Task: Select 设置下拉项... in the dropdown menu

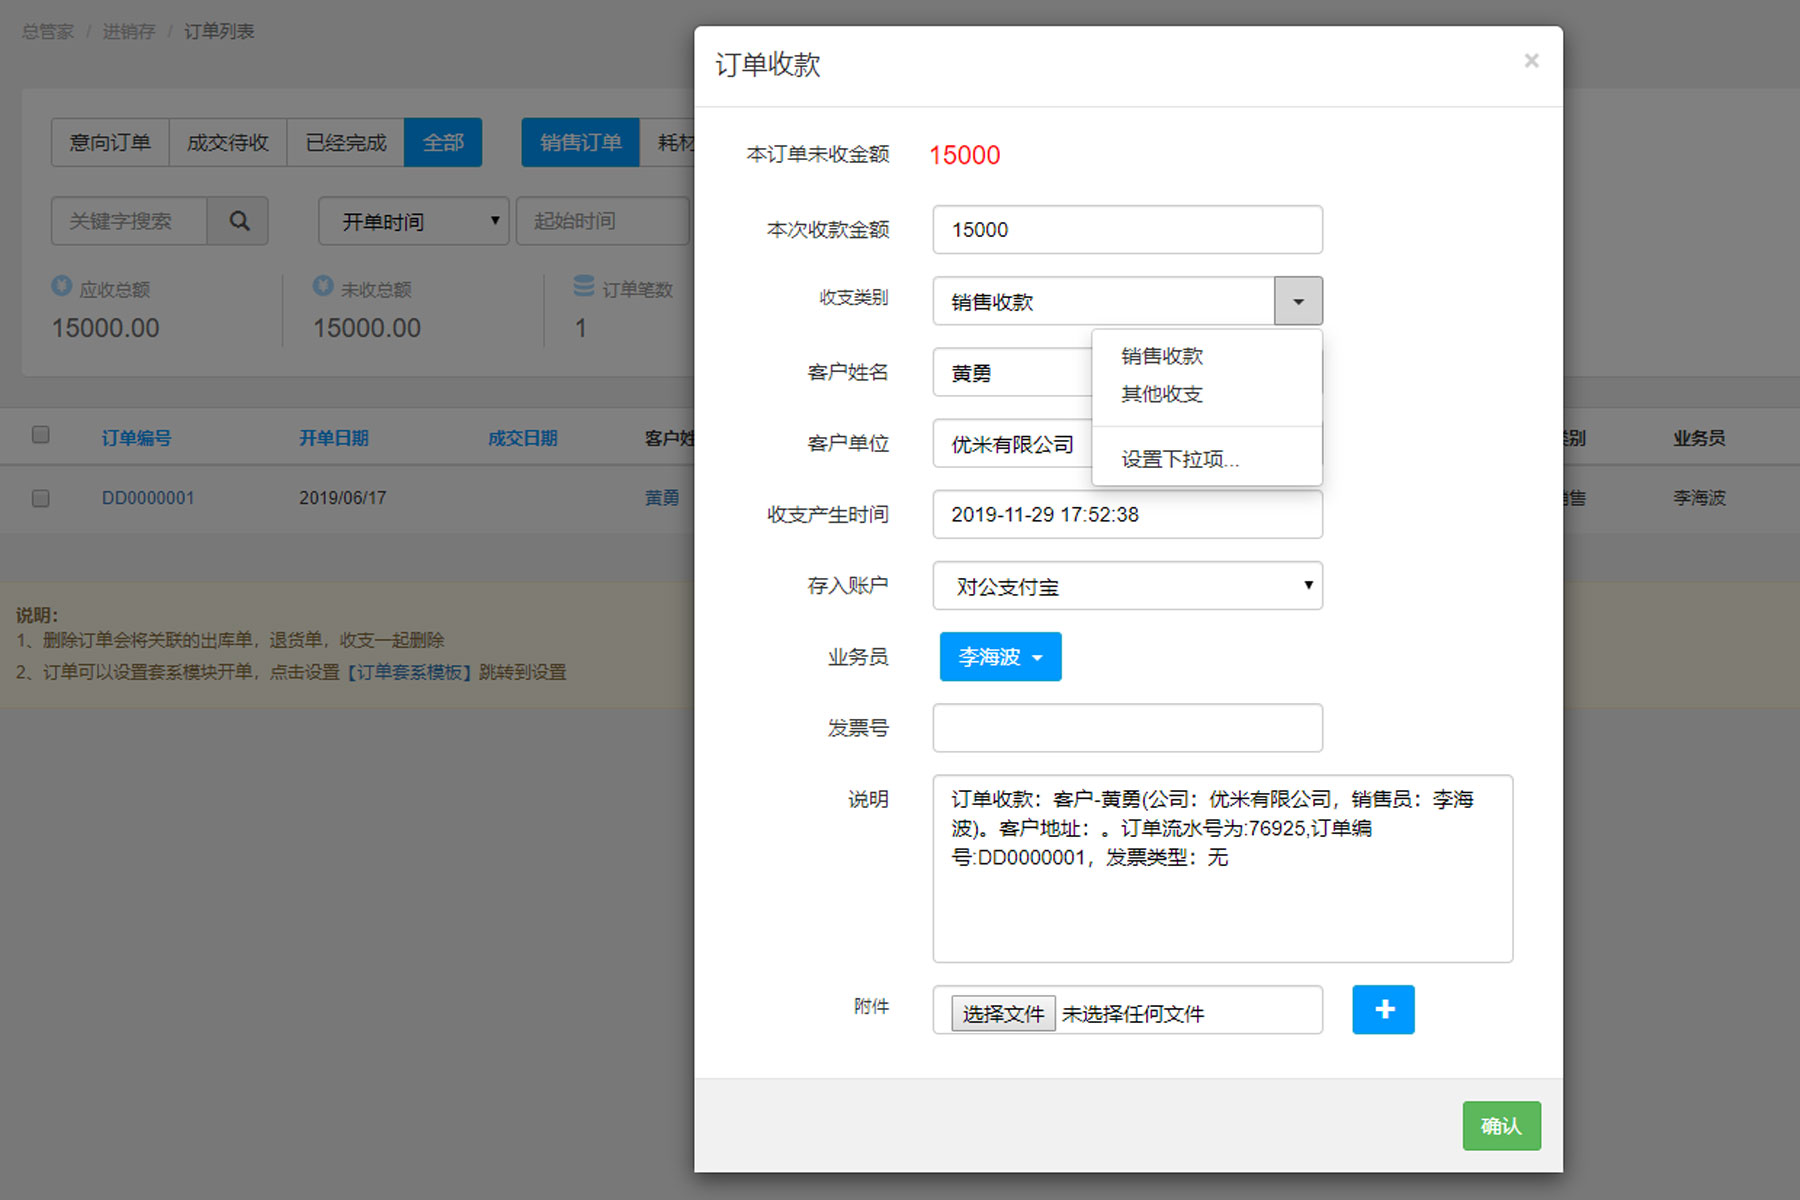Action: (1180, 459)
